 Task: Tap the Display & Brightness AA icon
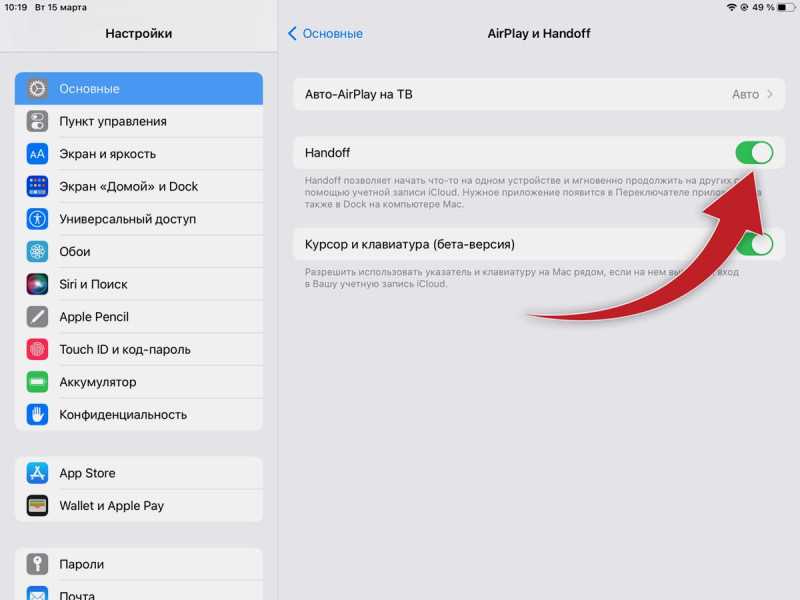click(37, 154)
